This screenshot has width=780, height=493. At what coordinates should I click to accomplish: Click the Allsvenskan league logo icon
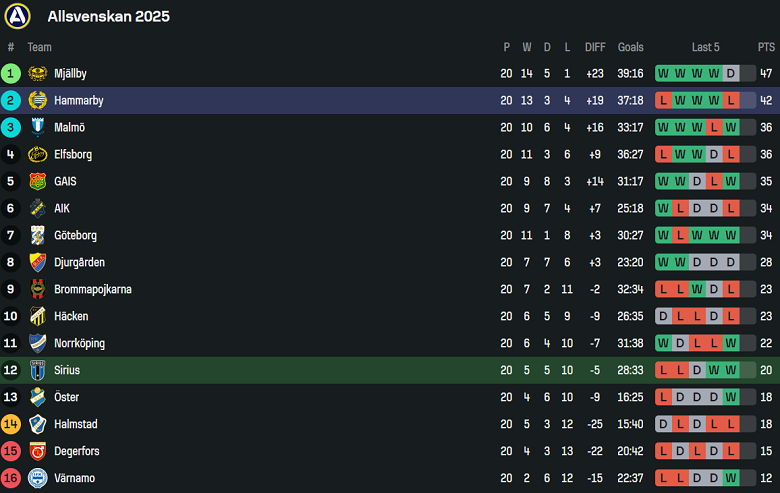(19, 16)
